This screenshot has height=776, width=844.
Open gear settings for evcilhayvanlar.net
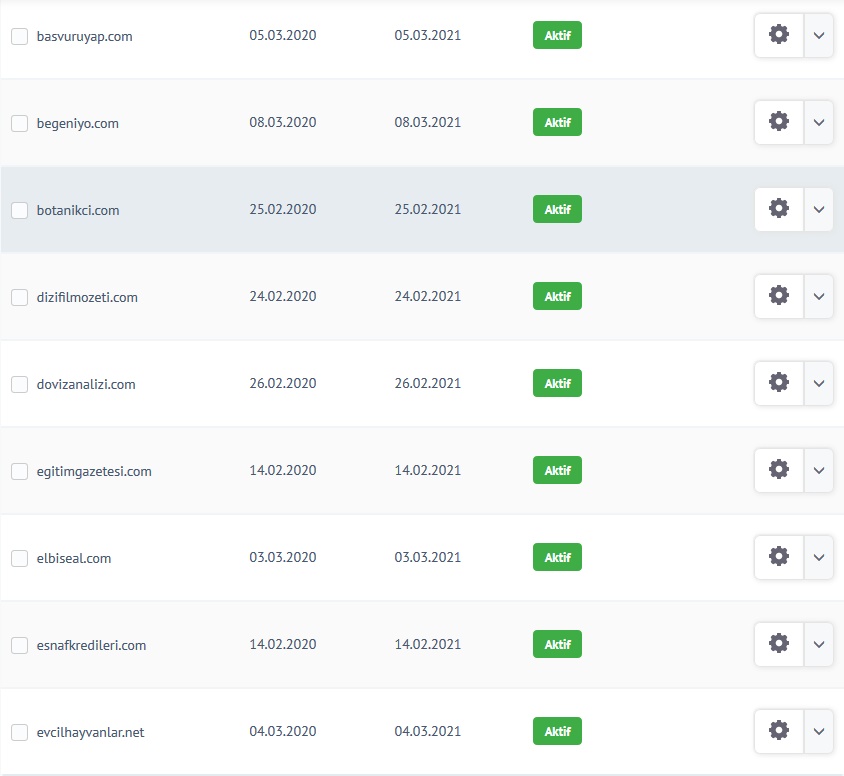coord(779,731)
